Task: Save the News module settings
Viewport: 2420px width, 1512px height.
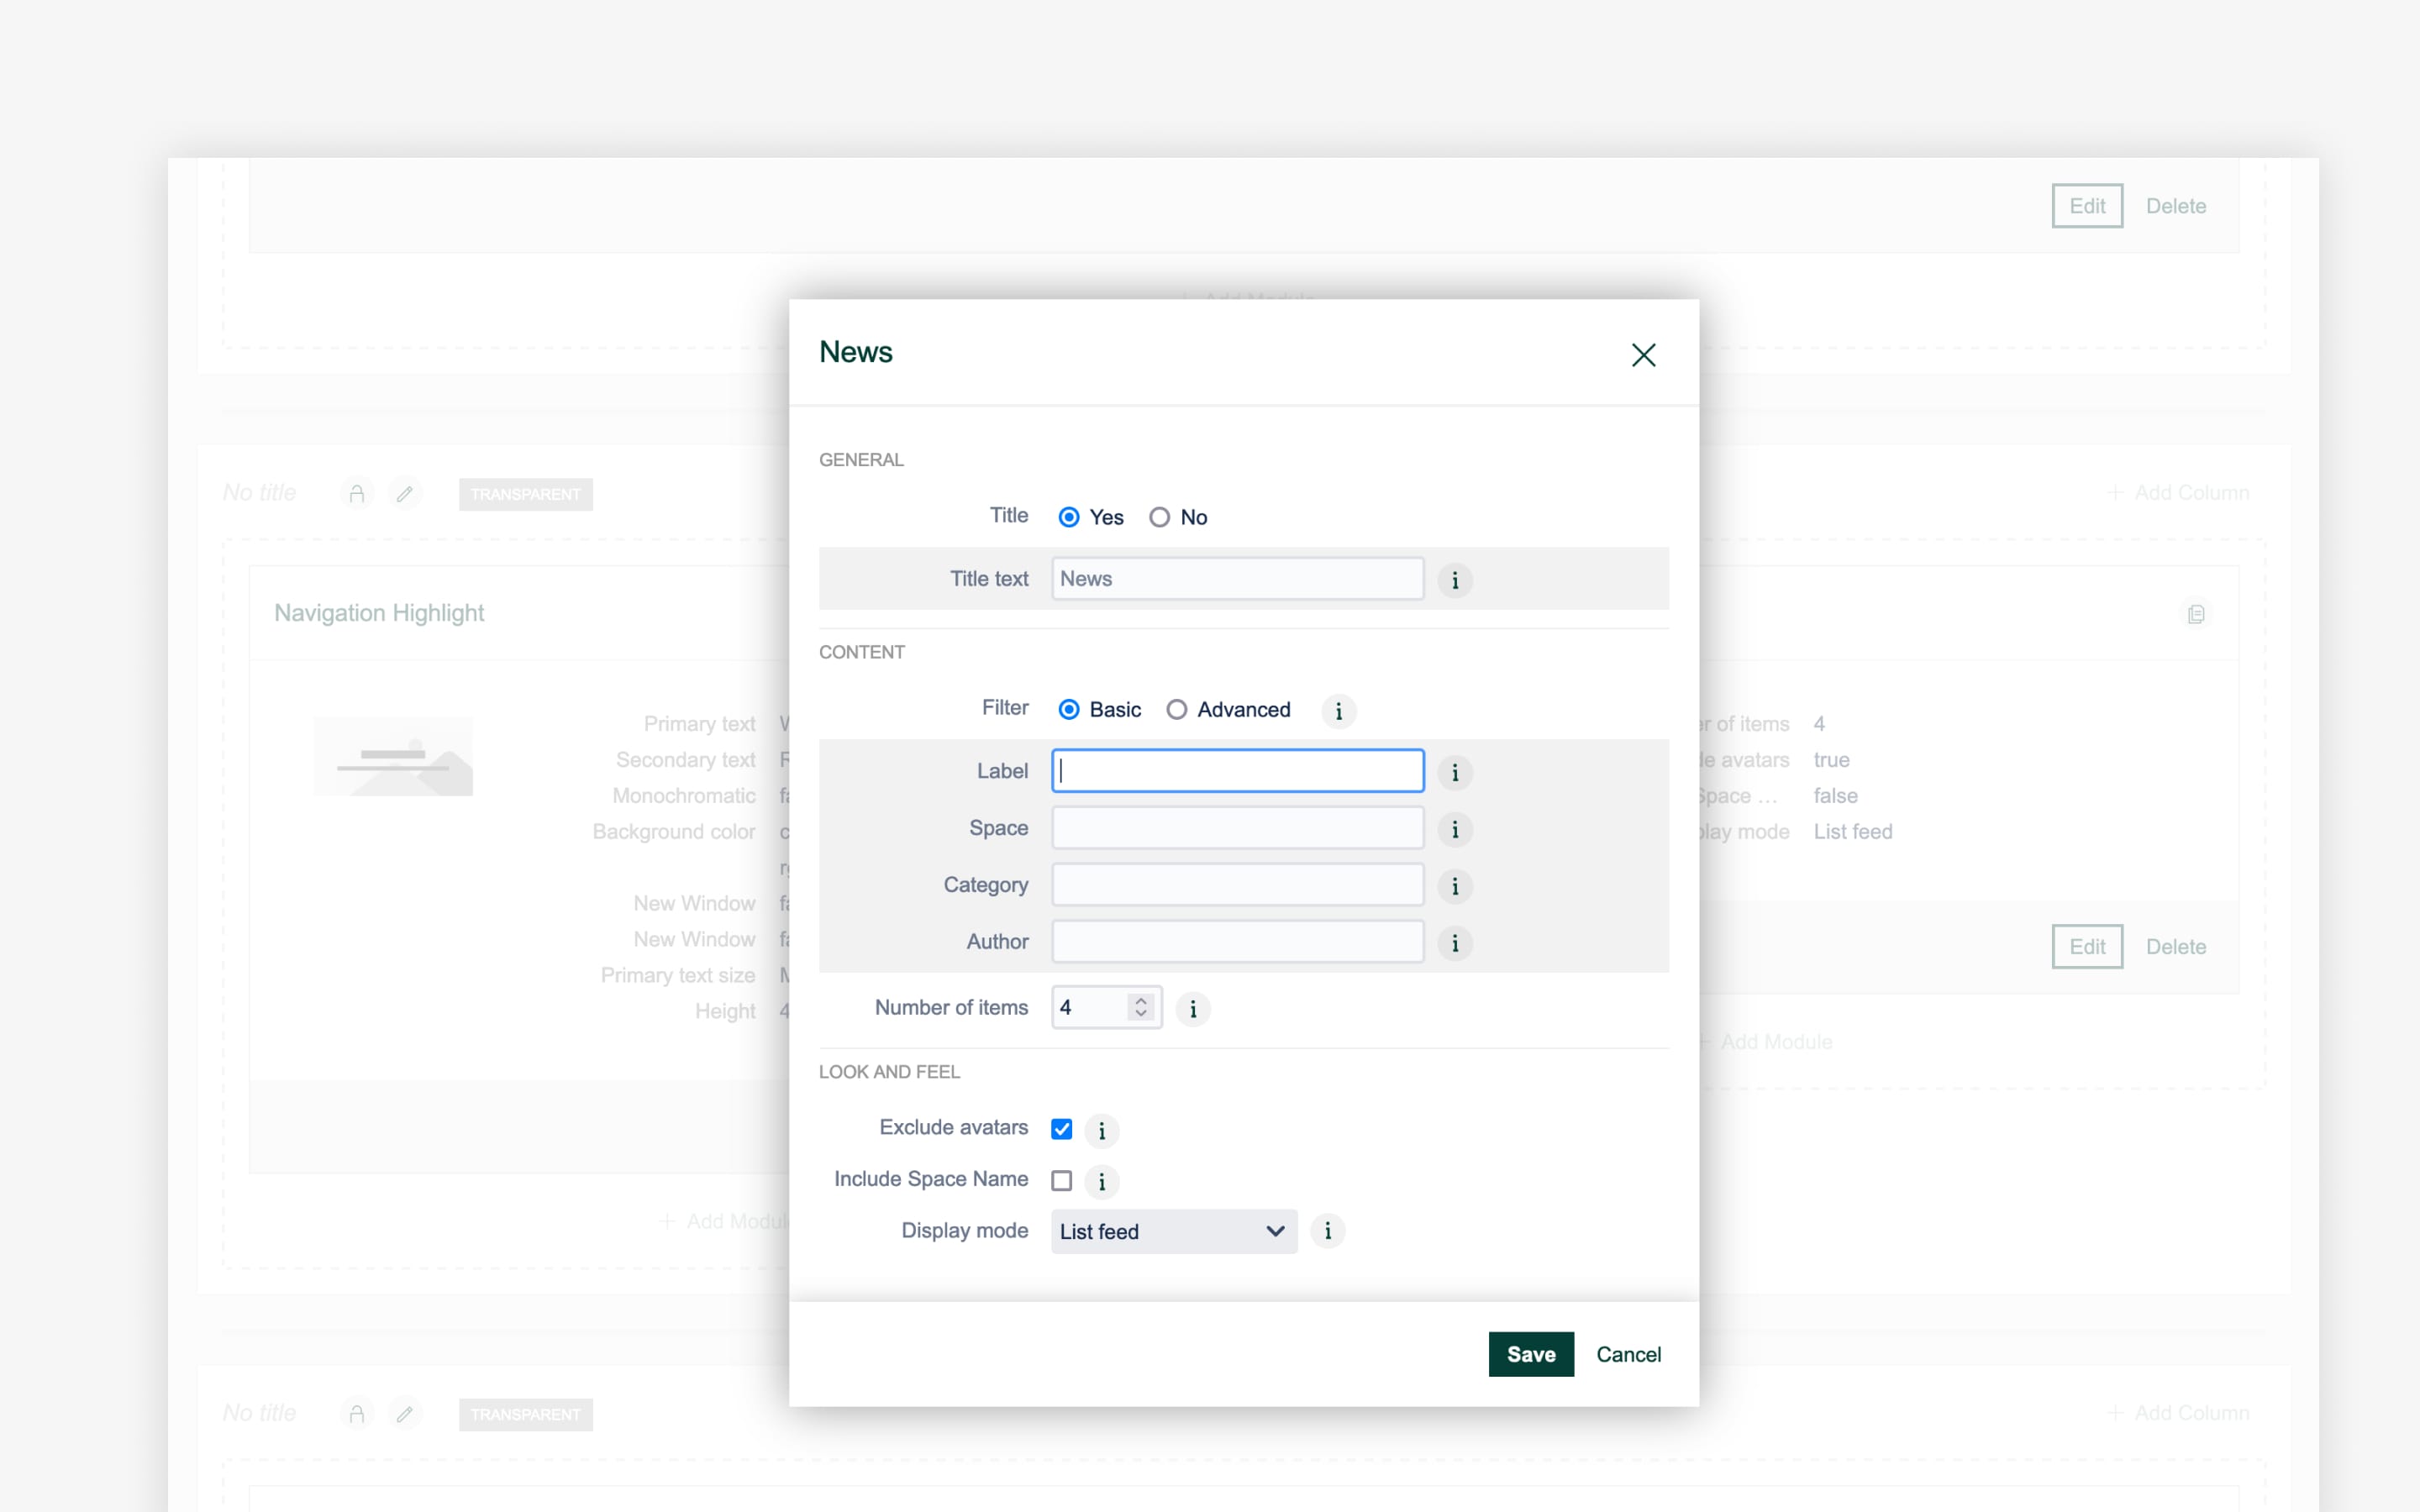Action: [x=1530, y=1354]
